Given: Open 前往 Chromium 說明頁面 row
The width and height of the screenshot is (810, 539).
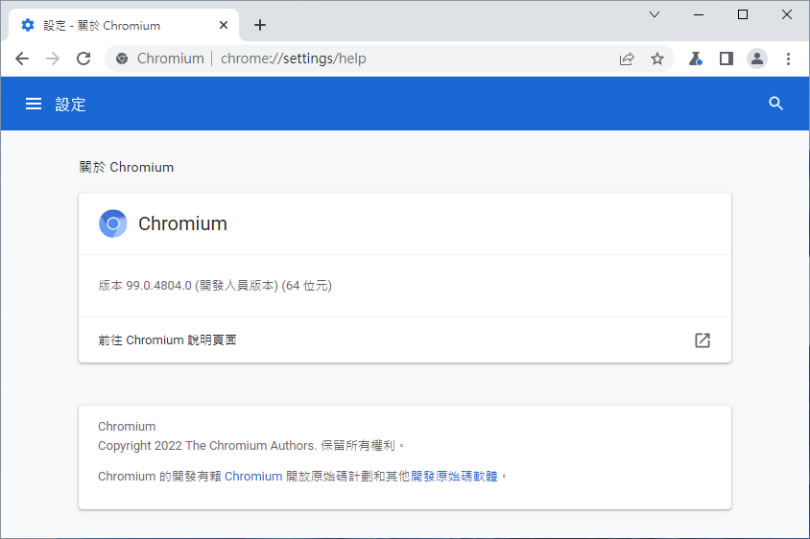Looking at the screenshot, I should point(404,340).
